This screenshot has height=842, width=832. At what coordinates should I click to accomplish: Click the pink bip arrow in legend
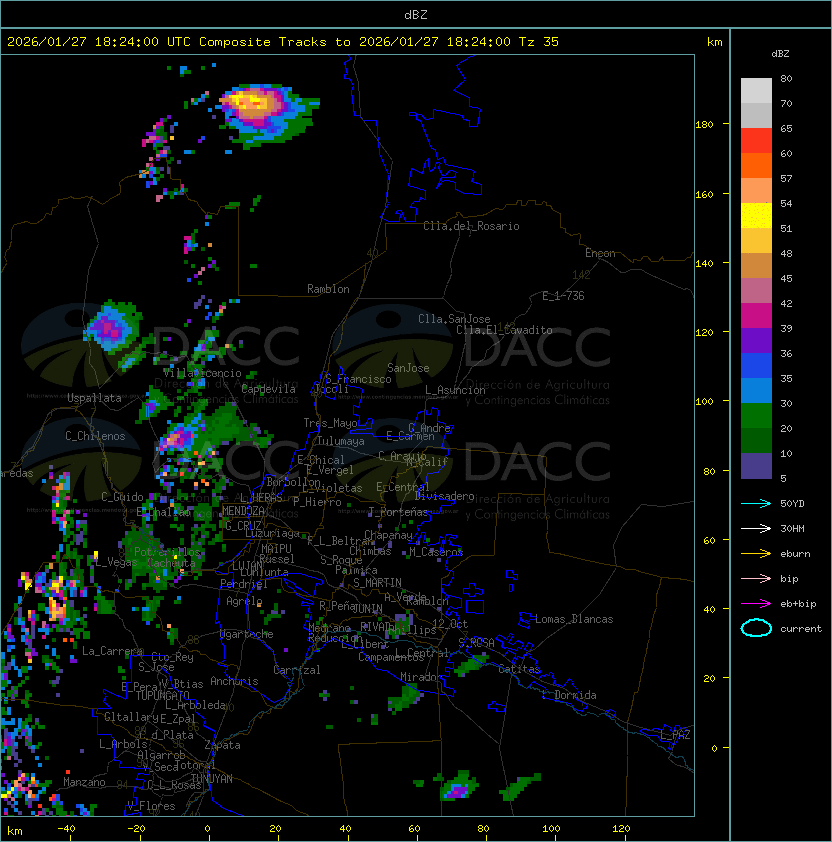756,578
